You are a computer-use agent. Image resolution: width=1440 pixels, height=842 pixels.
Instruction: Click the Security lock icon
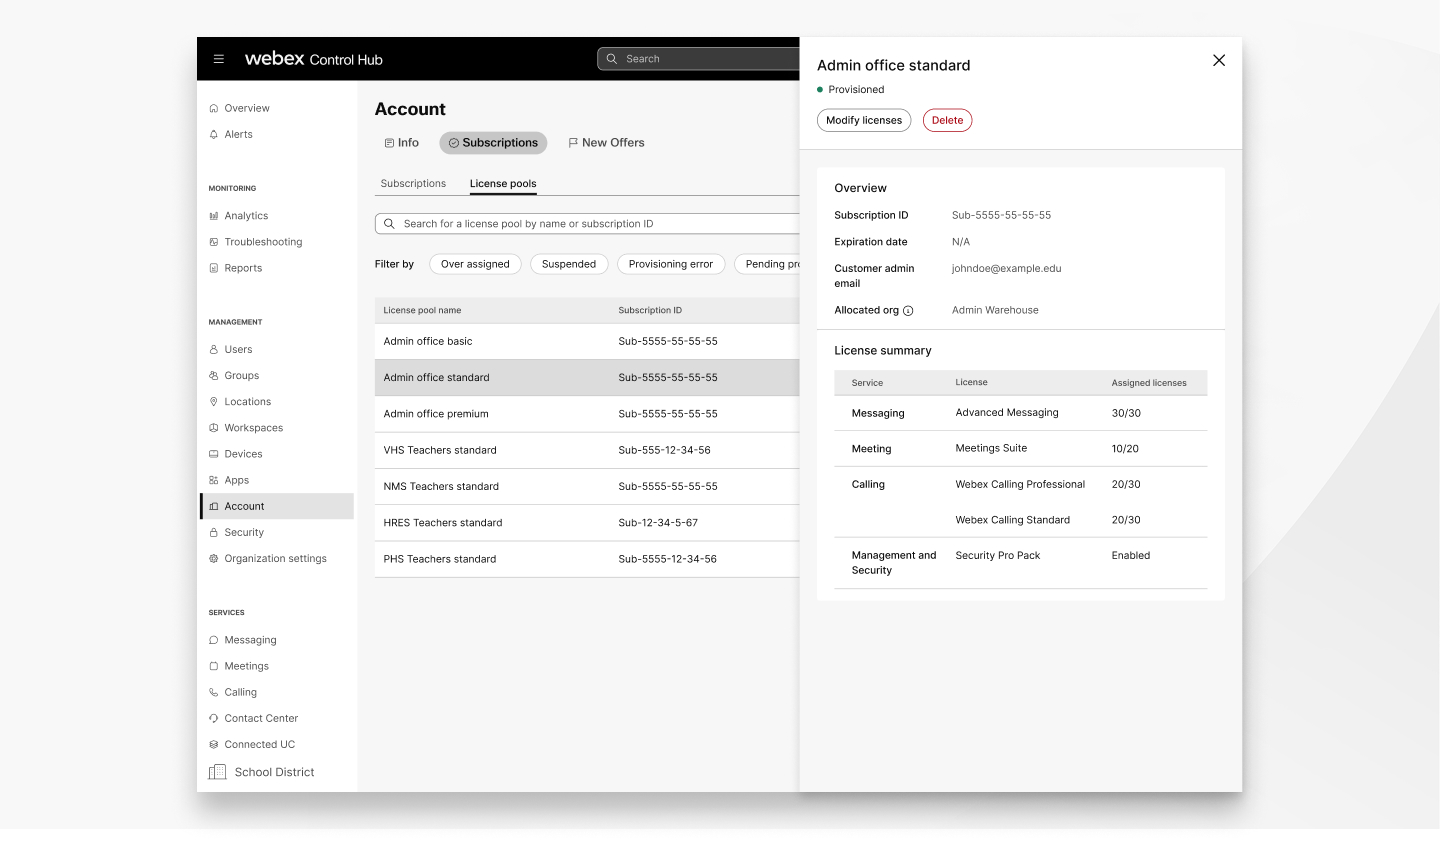click(x=213, y=533)
